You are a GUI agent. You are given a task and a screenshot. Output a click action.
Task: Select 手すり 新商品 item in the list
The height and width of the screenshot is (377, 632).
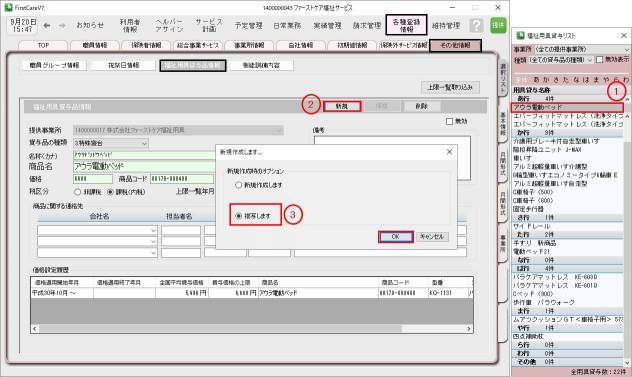[x=568, y=243]
